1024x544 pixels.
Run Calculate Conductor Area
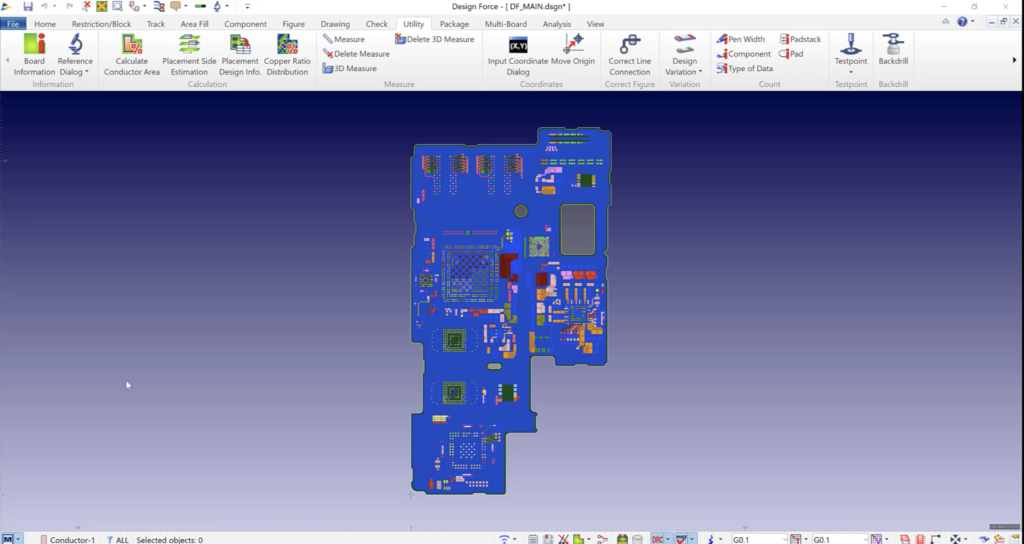tap(132, 55)
